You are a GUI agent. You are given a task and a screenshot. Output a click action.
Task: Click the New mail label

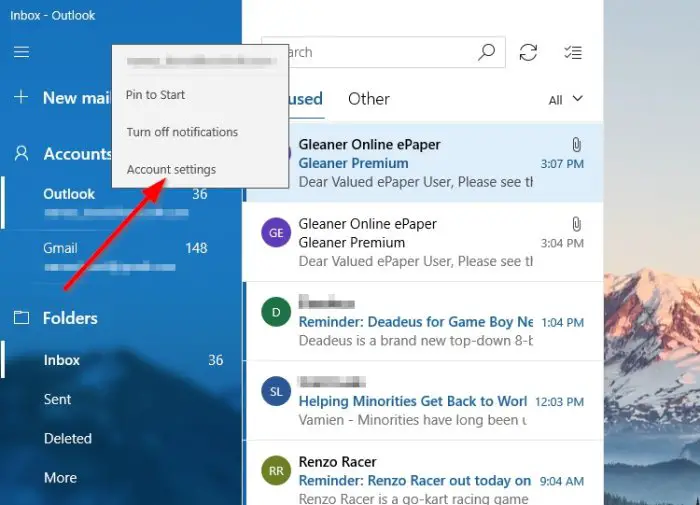pyautogui.click(x=77, y=98)
